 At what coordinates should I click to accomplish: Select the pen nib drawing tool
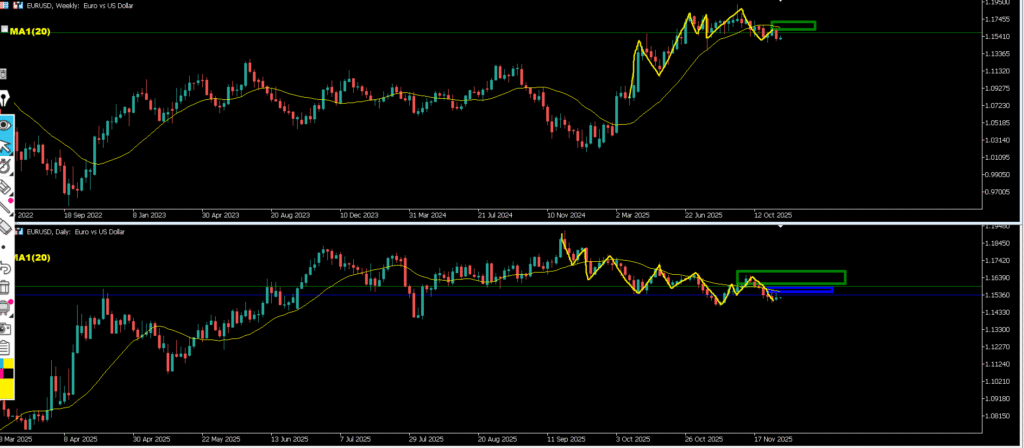pos(5,99)
